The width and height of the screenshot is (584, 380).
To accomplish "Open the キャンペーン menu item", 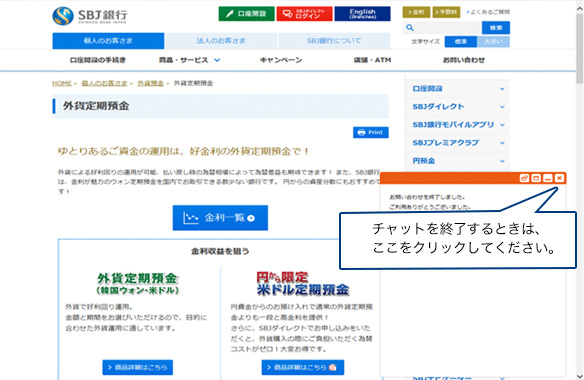I will pyautogui.click(x=281, y=60).
